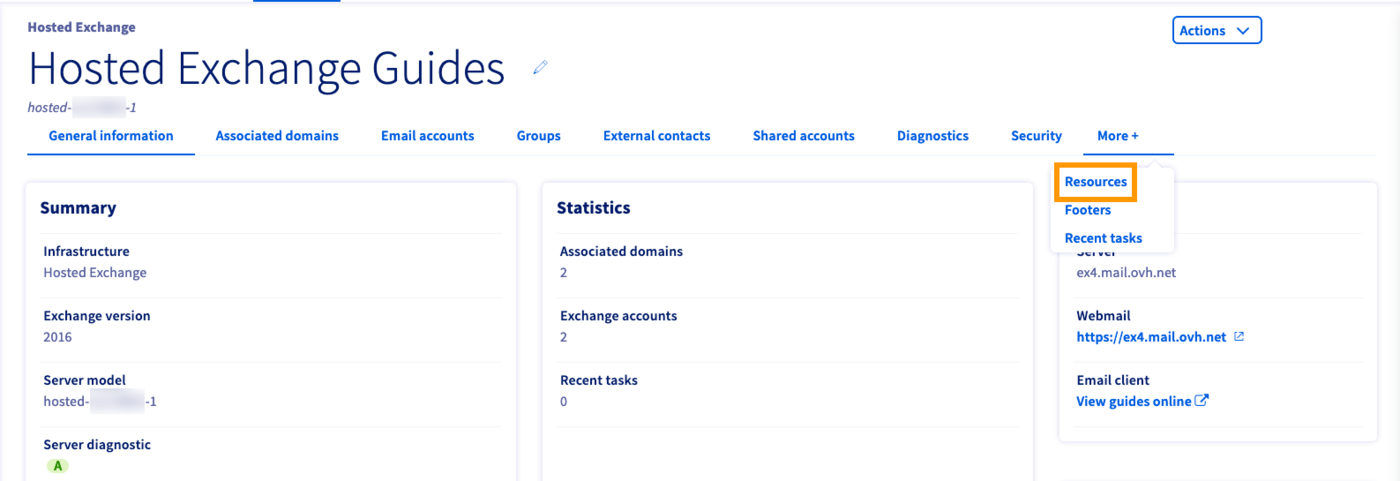The image size is (1400, 481).
Task: Switch to the Groups tab
Action: point(538,136)
